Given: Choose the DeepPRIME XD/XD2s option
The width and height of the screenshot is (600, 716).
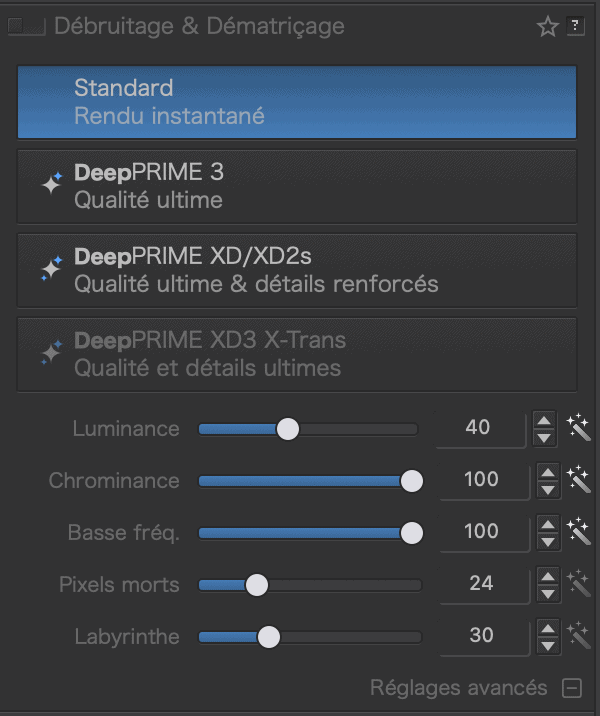Looking at the screenshot, I should (297, 270).
